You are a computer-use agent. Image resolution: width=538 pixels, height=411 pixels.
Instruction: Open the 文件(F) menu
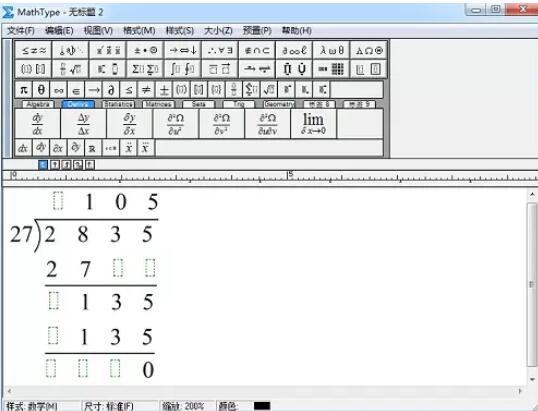pos(21,31)
